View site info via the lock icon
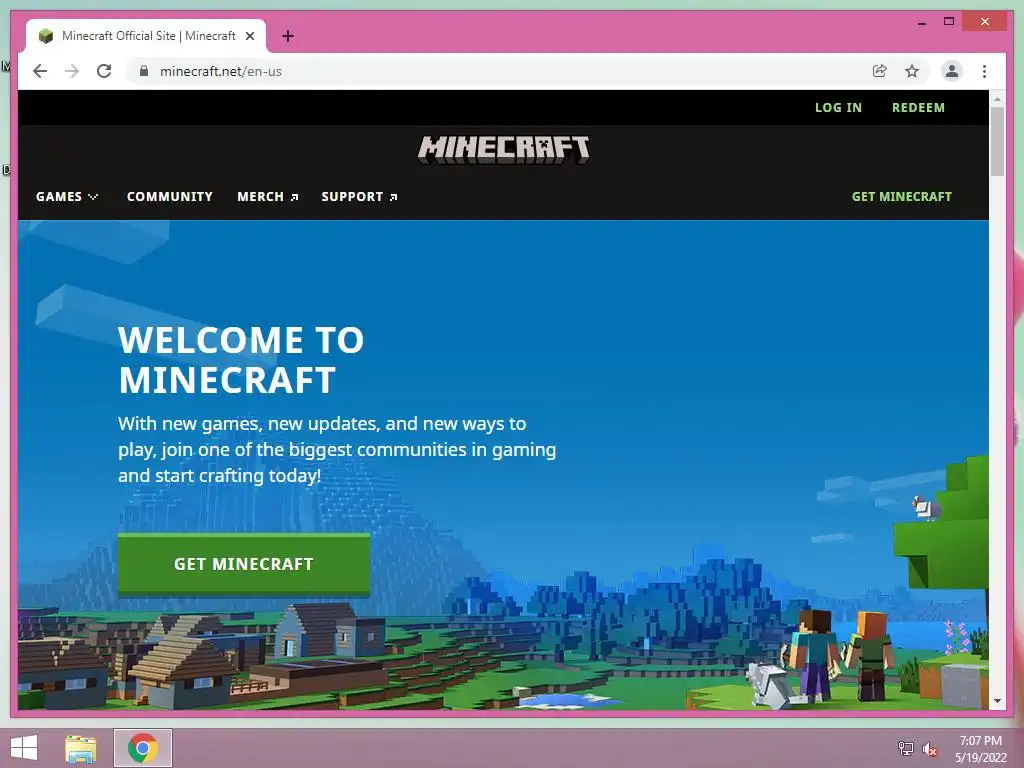This screenshot has height=768, width=1024. coord(144,71)
